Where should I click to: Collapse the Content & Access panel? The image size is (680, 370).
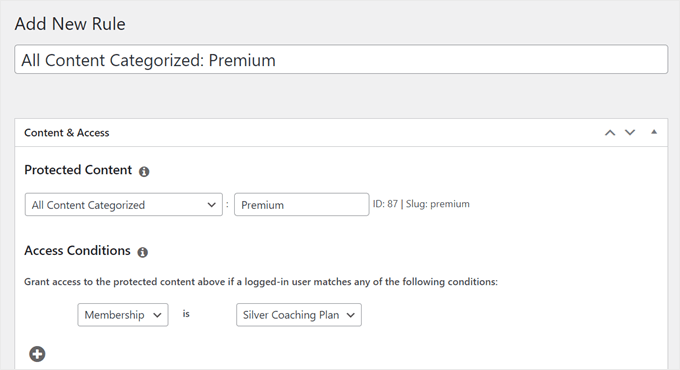point(654,132)
